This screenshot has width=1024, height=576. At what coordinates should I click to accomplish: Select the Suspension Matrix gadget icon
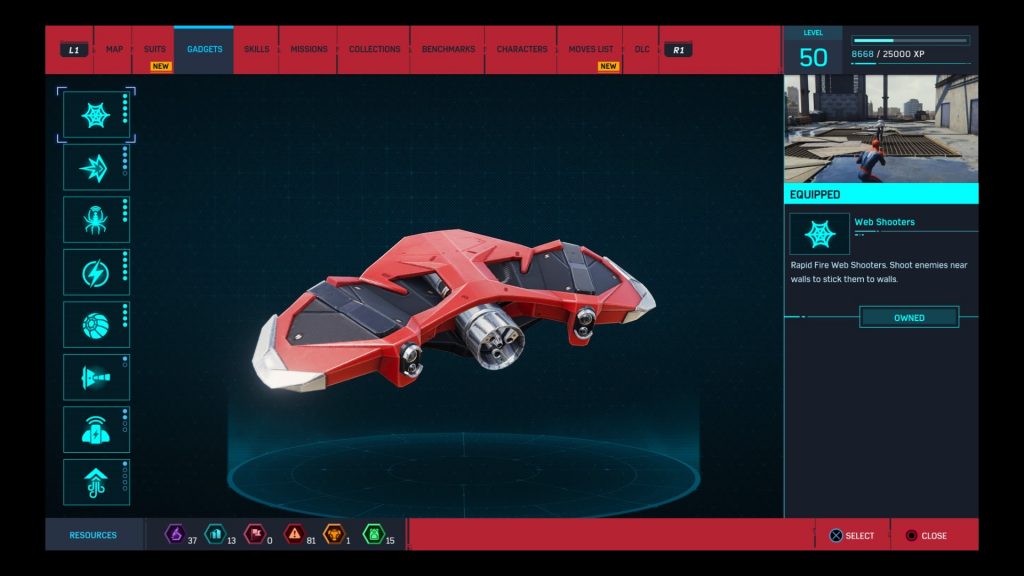pyautogui.click(x=96, y=483)
